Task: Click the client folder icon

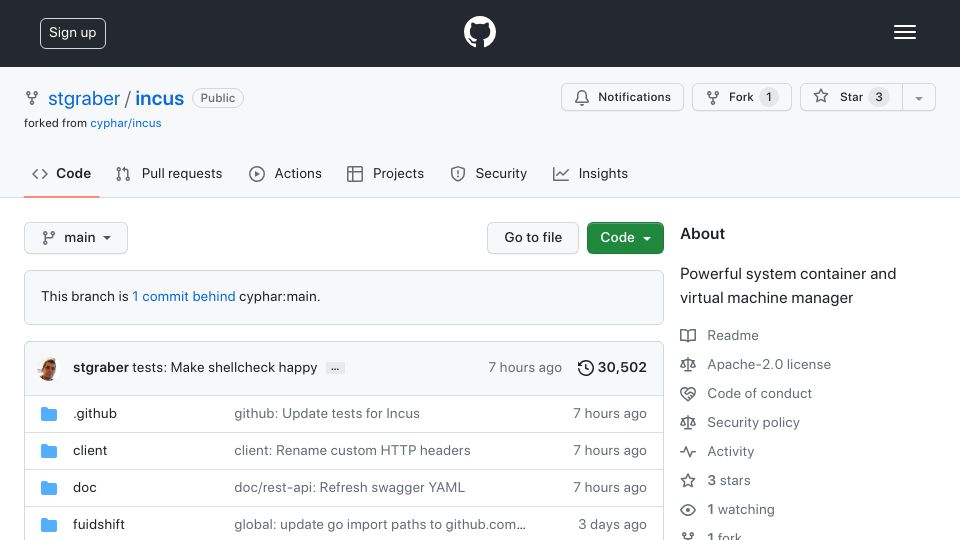Action: [49, 451]
